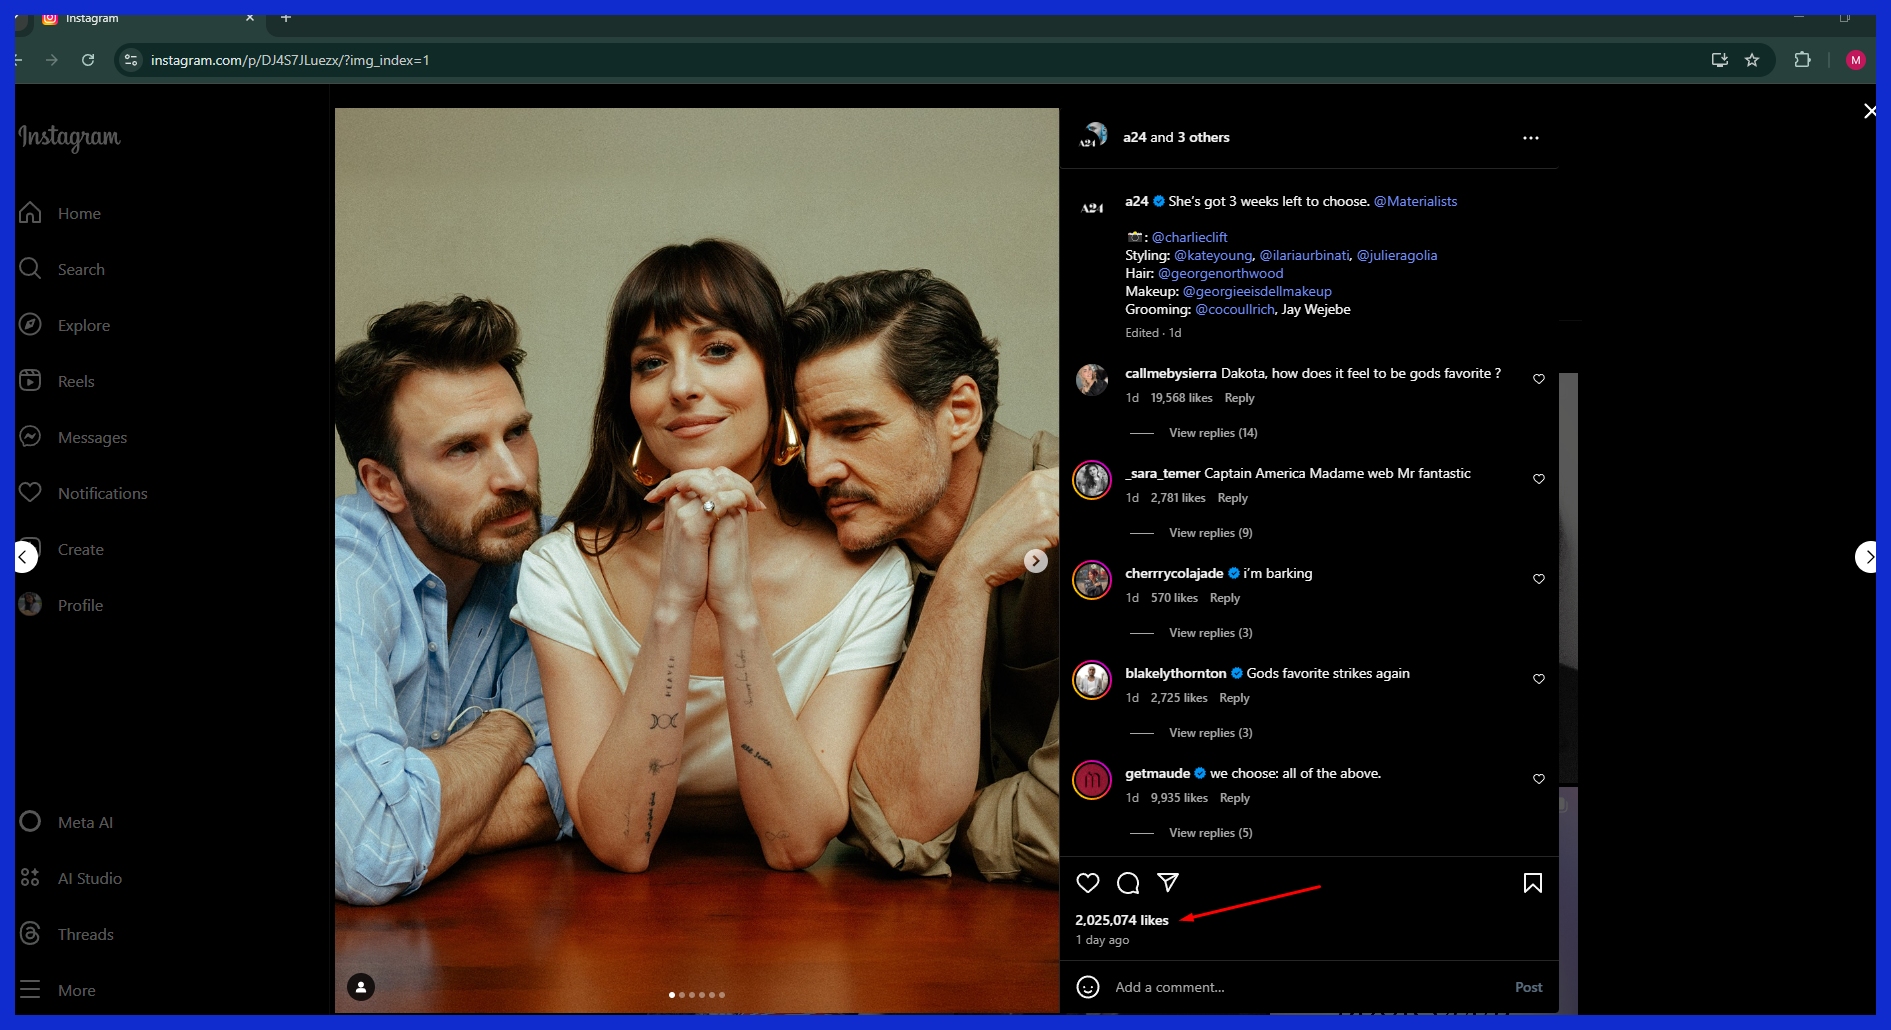The image size is (1891, 1030).
Task: Reply to cherrycolajade's comment
Action: (1225, 598)
